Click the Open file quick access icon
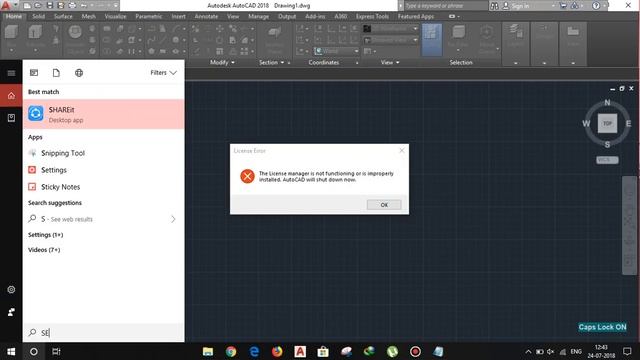640x360 pixels. pyautogui.click(x=38, y=6)
